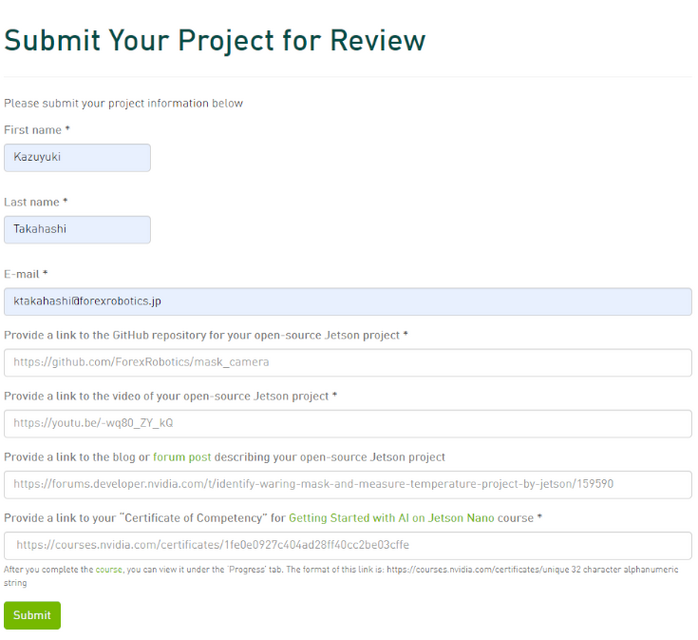Click the Certificate of Competency link field
The height and width of the screenshot is (640, 698).
point(347,546)
